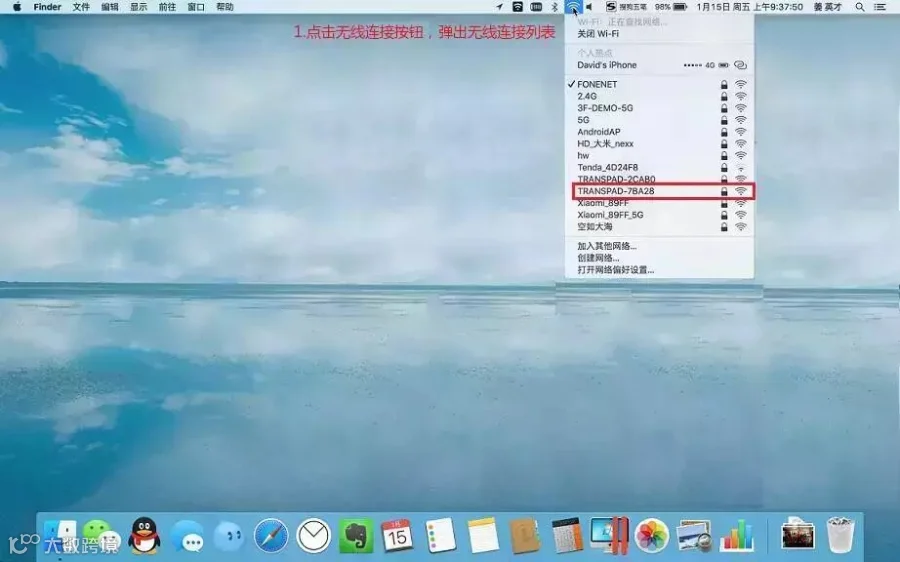Open the blue round face app in Dock
Image resolution: width=900 pixels, height=562 pixels.
click(x=229, y=536)
